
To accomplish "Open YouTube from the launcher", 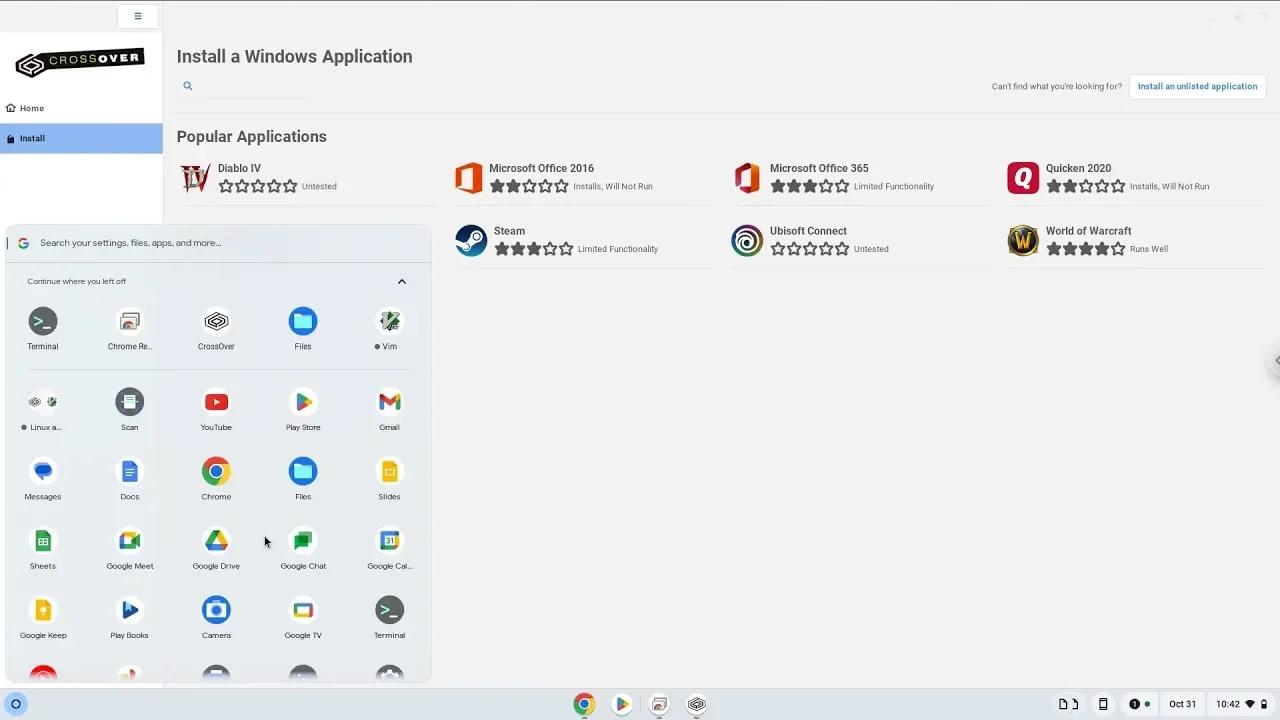I will (x=216, y=401).
